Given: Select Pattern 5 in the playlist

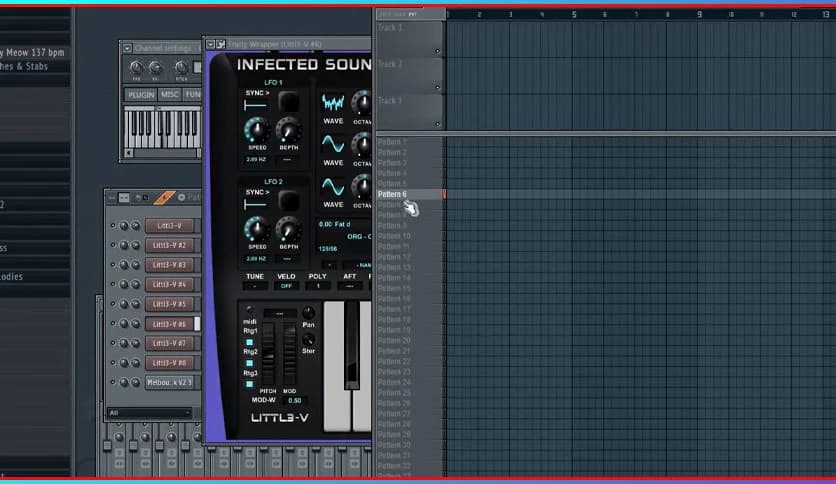Looking at the screenshot, I should click(x=392, y=183).
